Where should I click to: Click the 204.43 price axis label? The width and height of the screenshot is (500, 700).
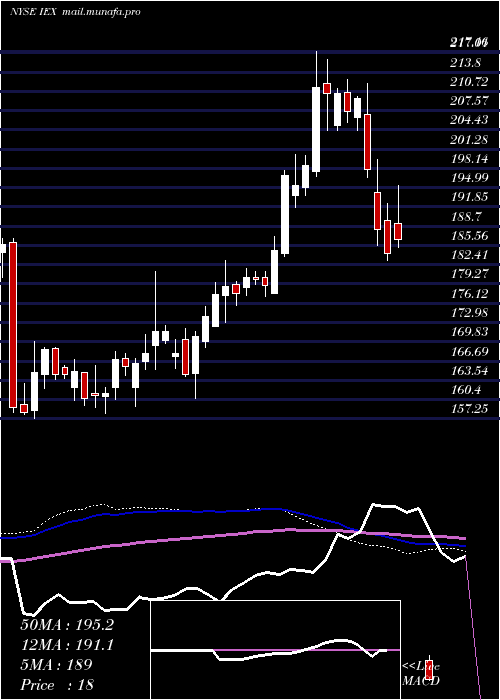coord(468,121)
